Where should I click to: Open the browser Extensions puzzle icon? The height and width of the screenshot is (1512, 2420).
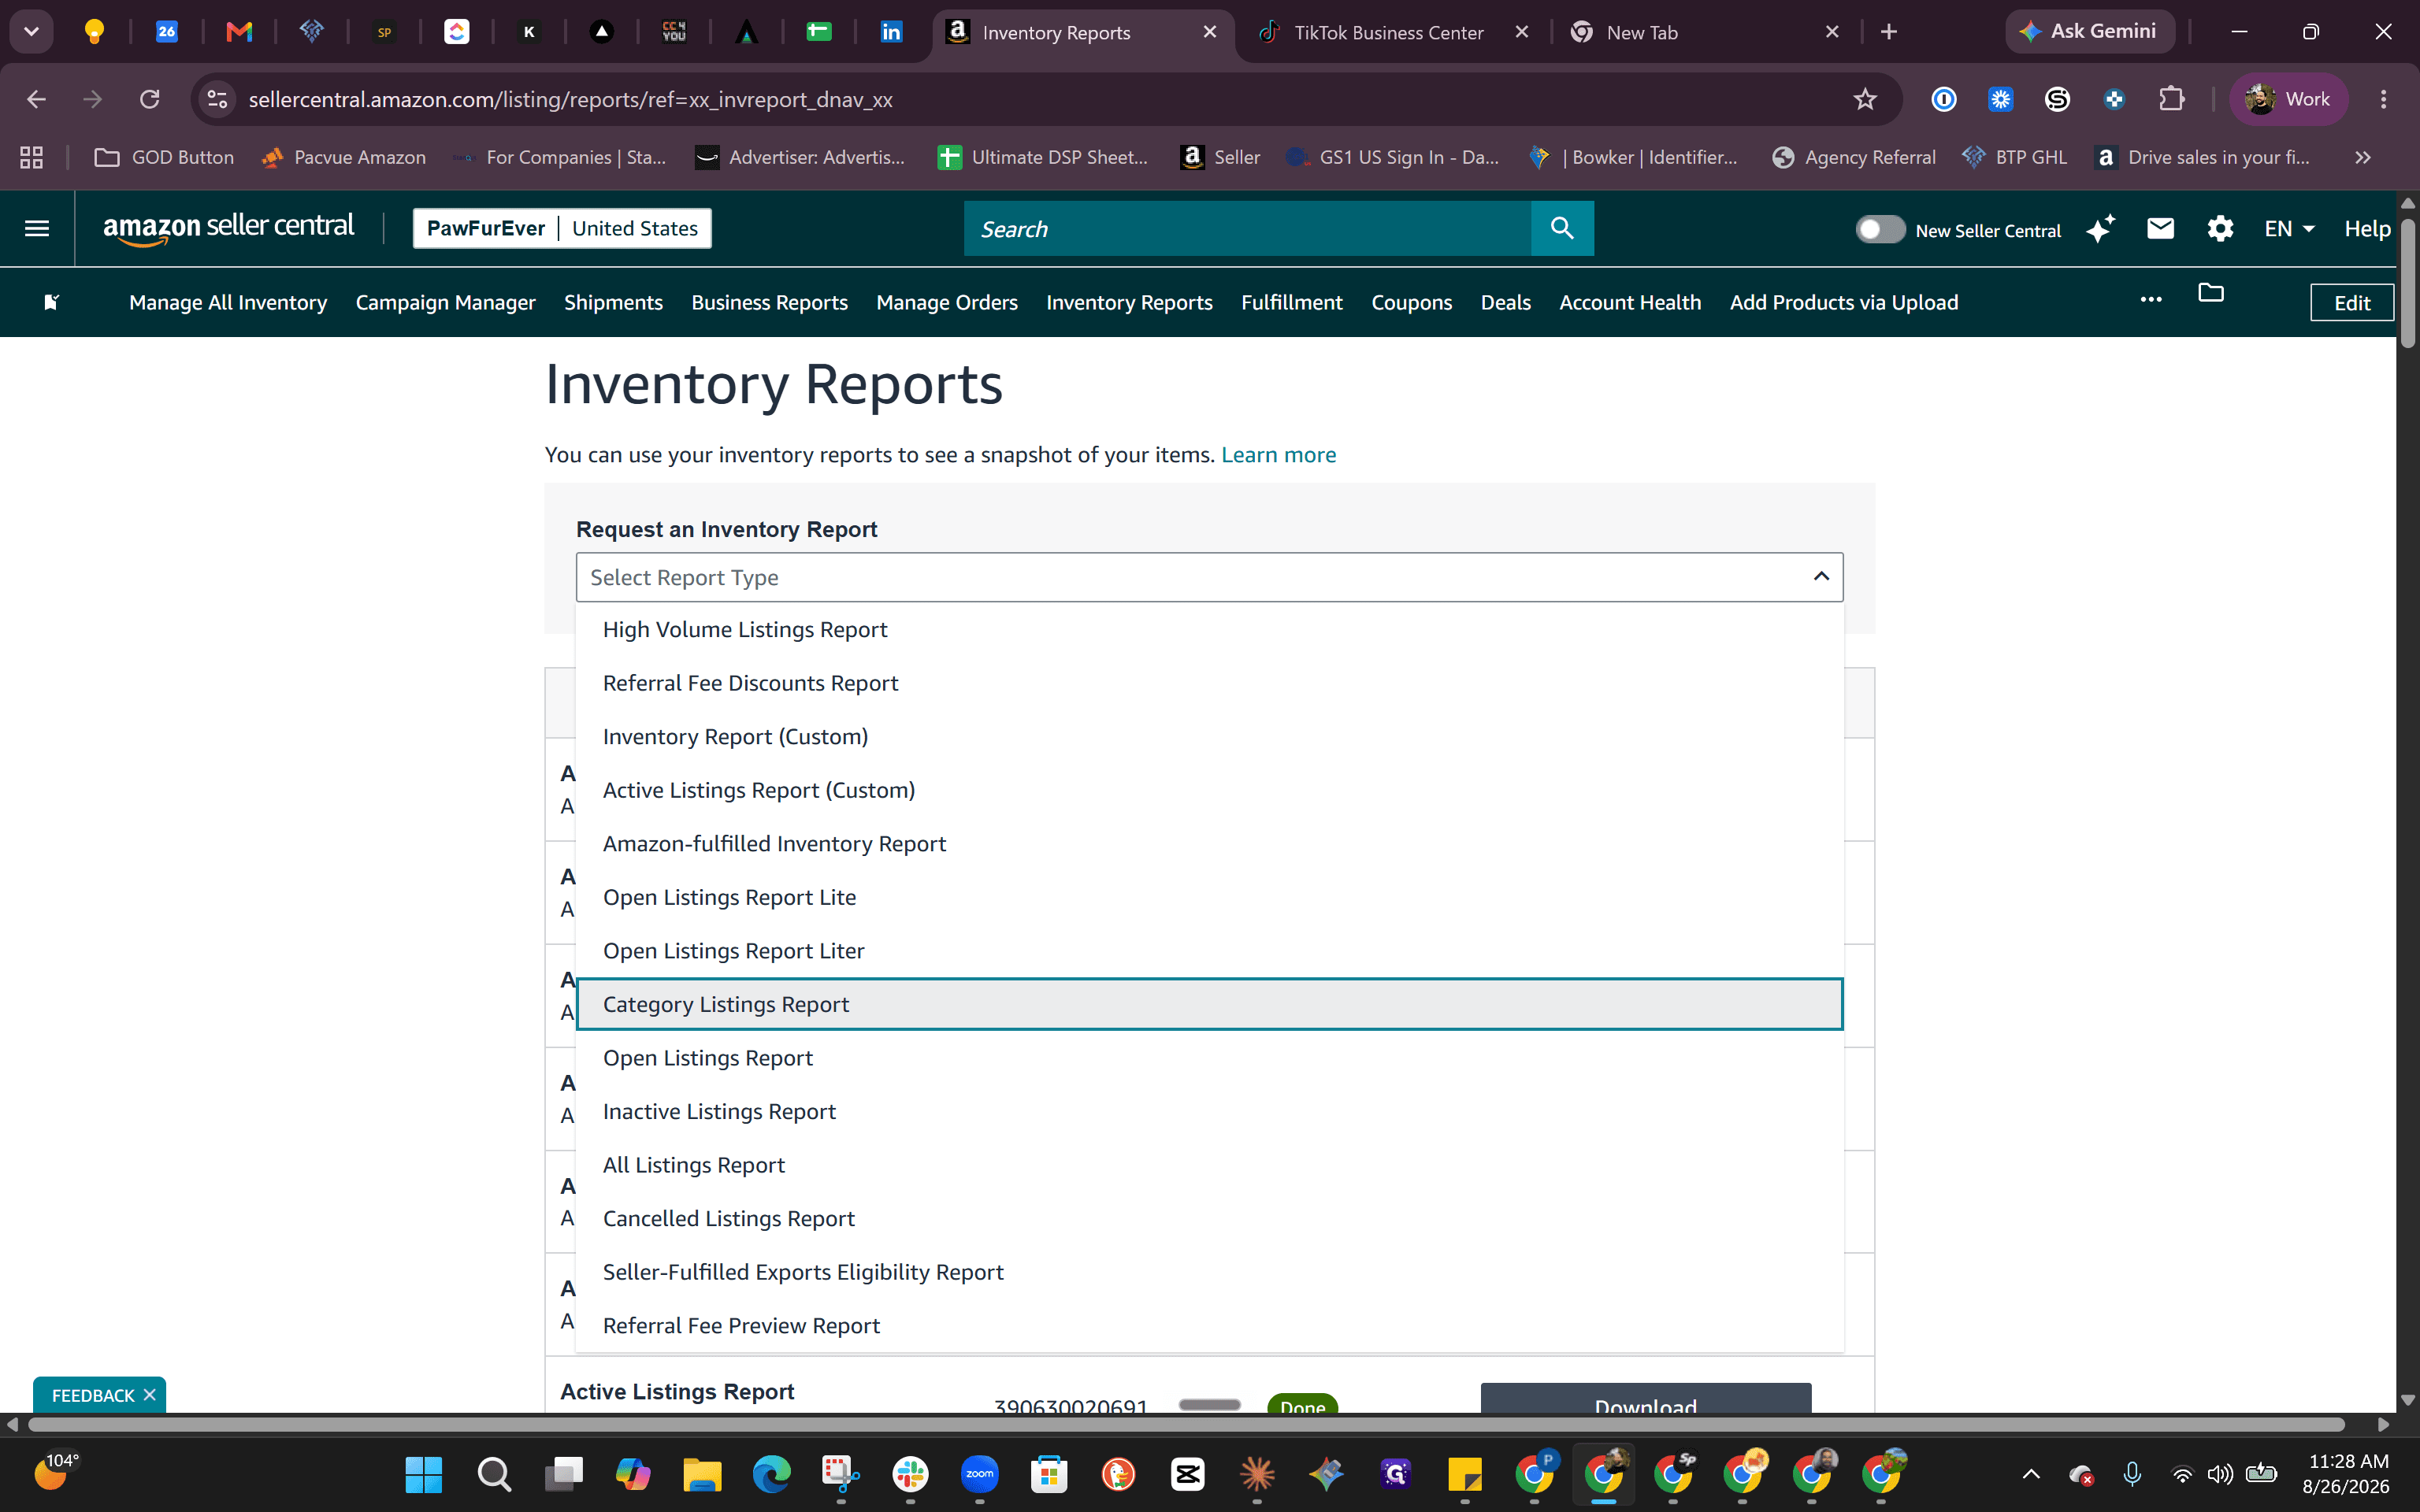click(x=2171, y=99)
